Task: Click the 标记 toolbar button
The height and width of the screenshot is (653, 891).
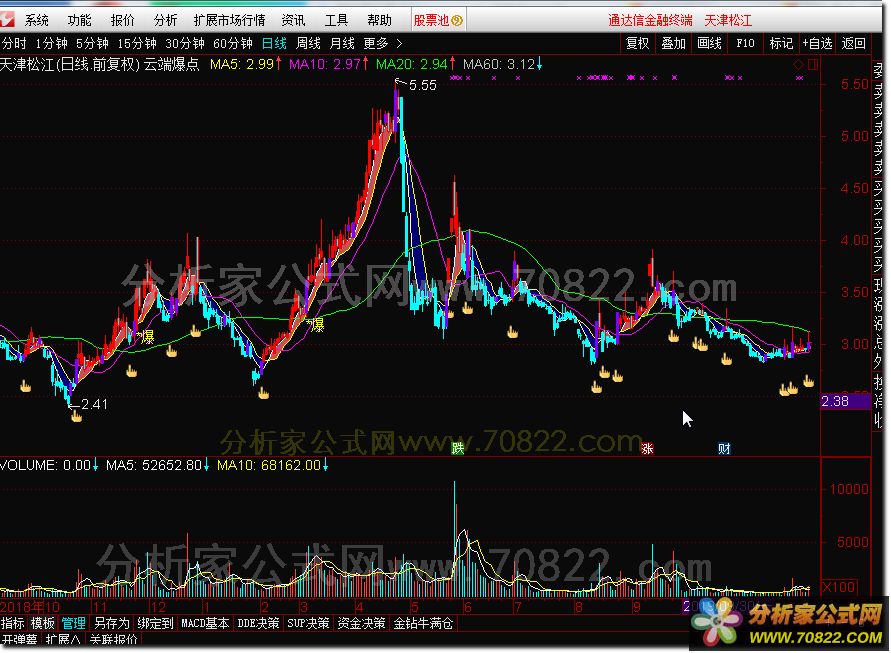Action: (781, 44)
